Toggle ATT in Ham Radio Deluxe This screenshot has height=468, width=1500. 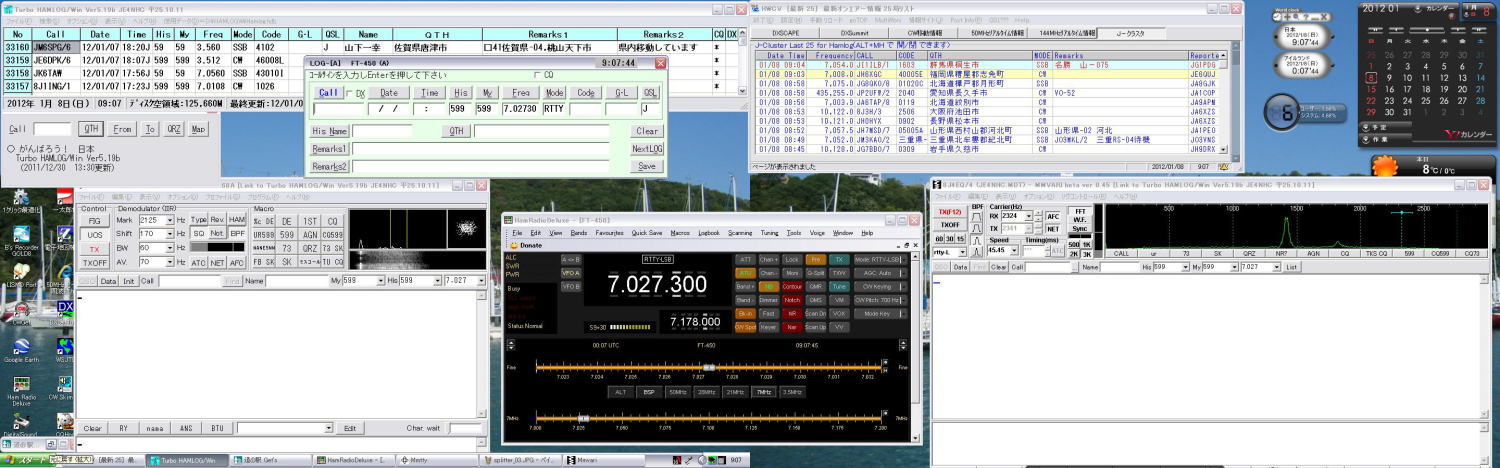coord(744,259)
